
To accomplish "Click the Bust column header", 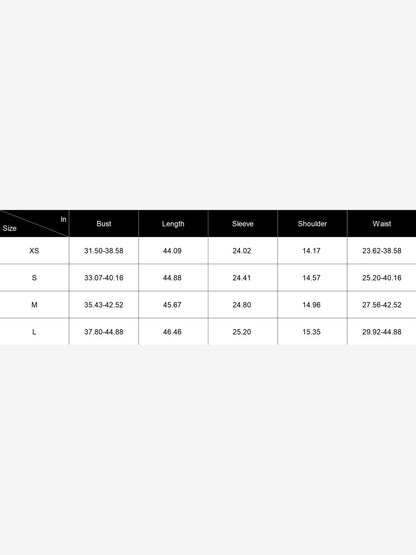I will click(104, 224).
